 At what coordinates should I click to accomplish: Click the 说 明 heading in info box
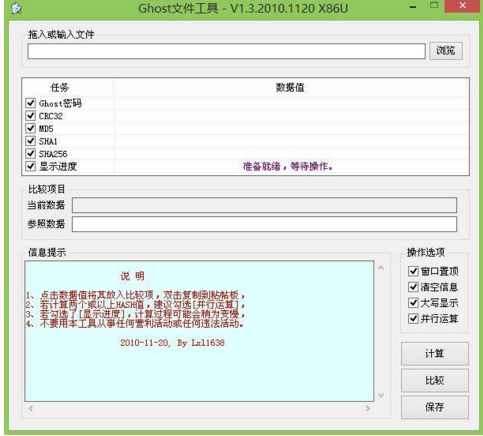click(132, 276)
